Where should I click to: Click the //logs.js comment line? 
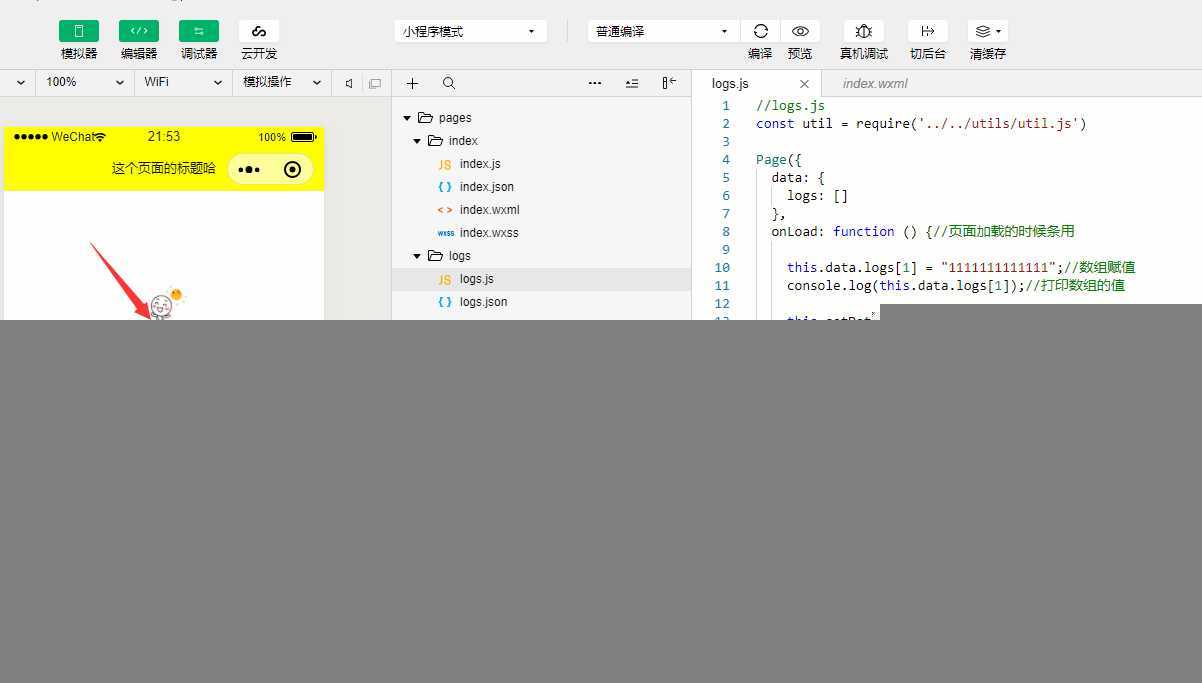click(x=790, y=106)
